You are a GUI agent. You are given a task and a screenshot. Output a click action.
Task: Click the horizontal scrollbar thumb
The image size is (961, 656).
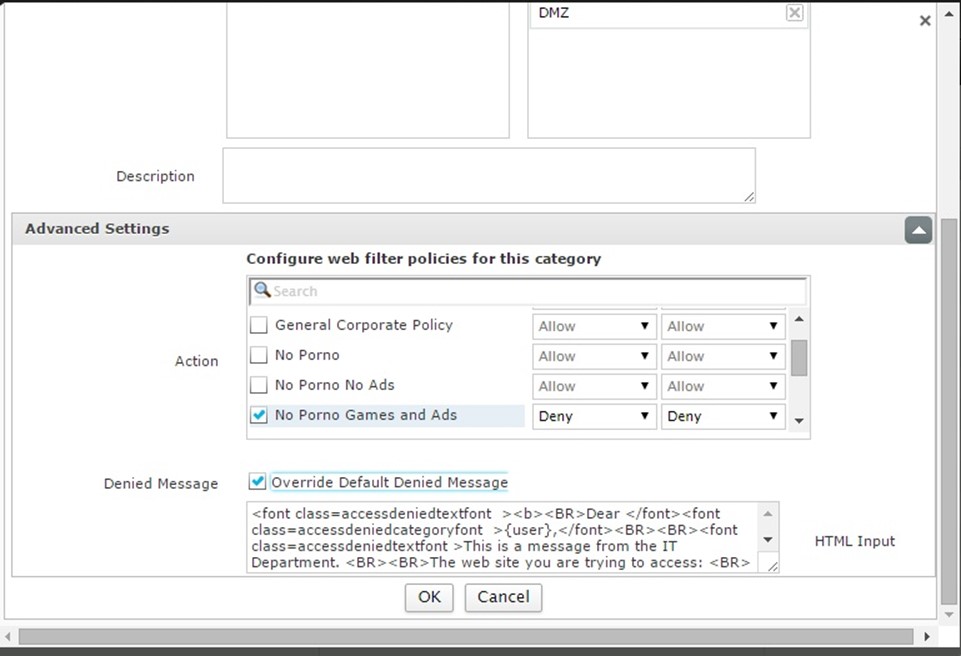[466, 636]
